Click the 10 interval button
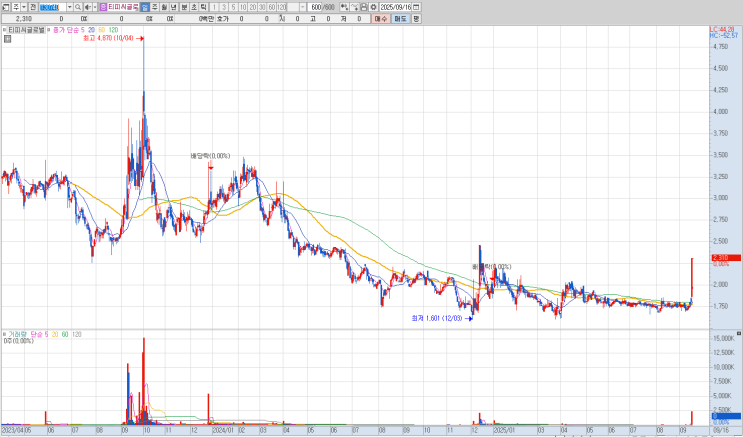 click(243, 7)
